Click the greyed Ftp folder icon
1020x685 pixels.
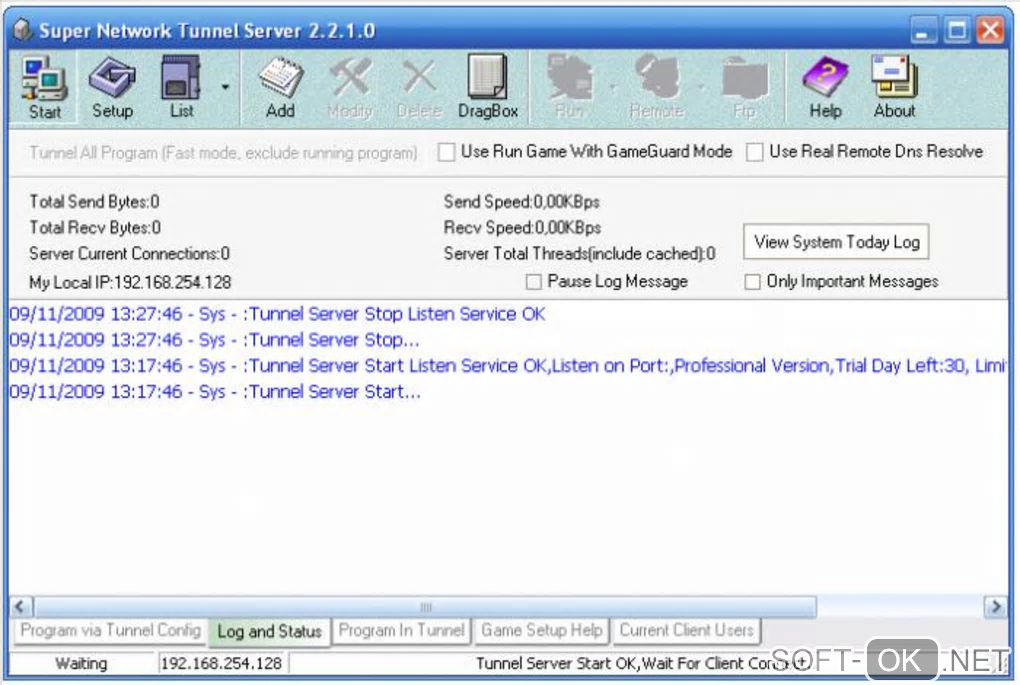745,88
